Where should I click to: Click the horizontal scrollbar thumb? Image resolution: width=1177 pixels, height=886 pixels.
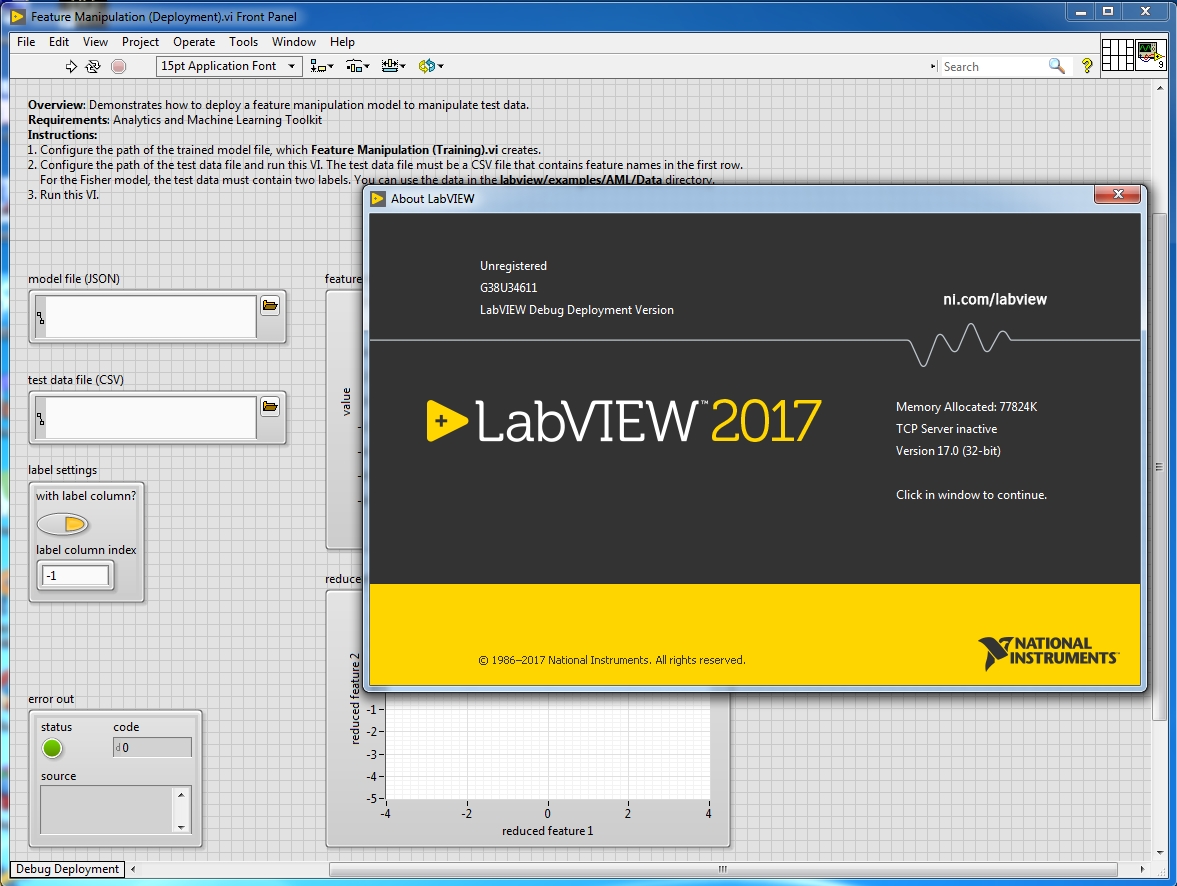click(x=723, y=869)
